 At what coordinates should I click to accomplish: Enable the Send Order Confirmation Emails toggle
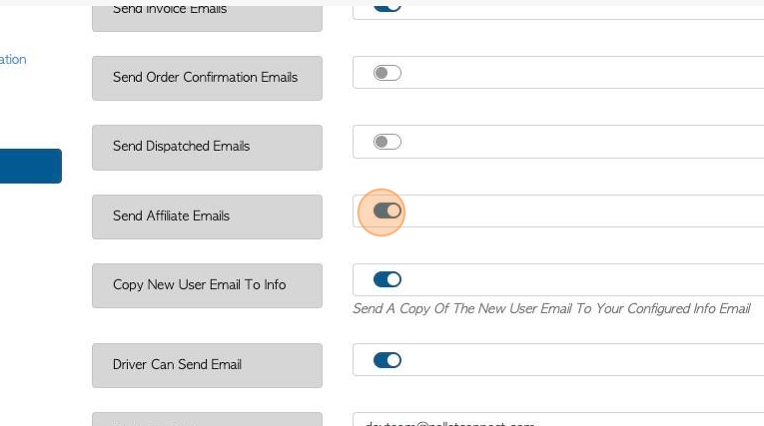click(387, 73)
